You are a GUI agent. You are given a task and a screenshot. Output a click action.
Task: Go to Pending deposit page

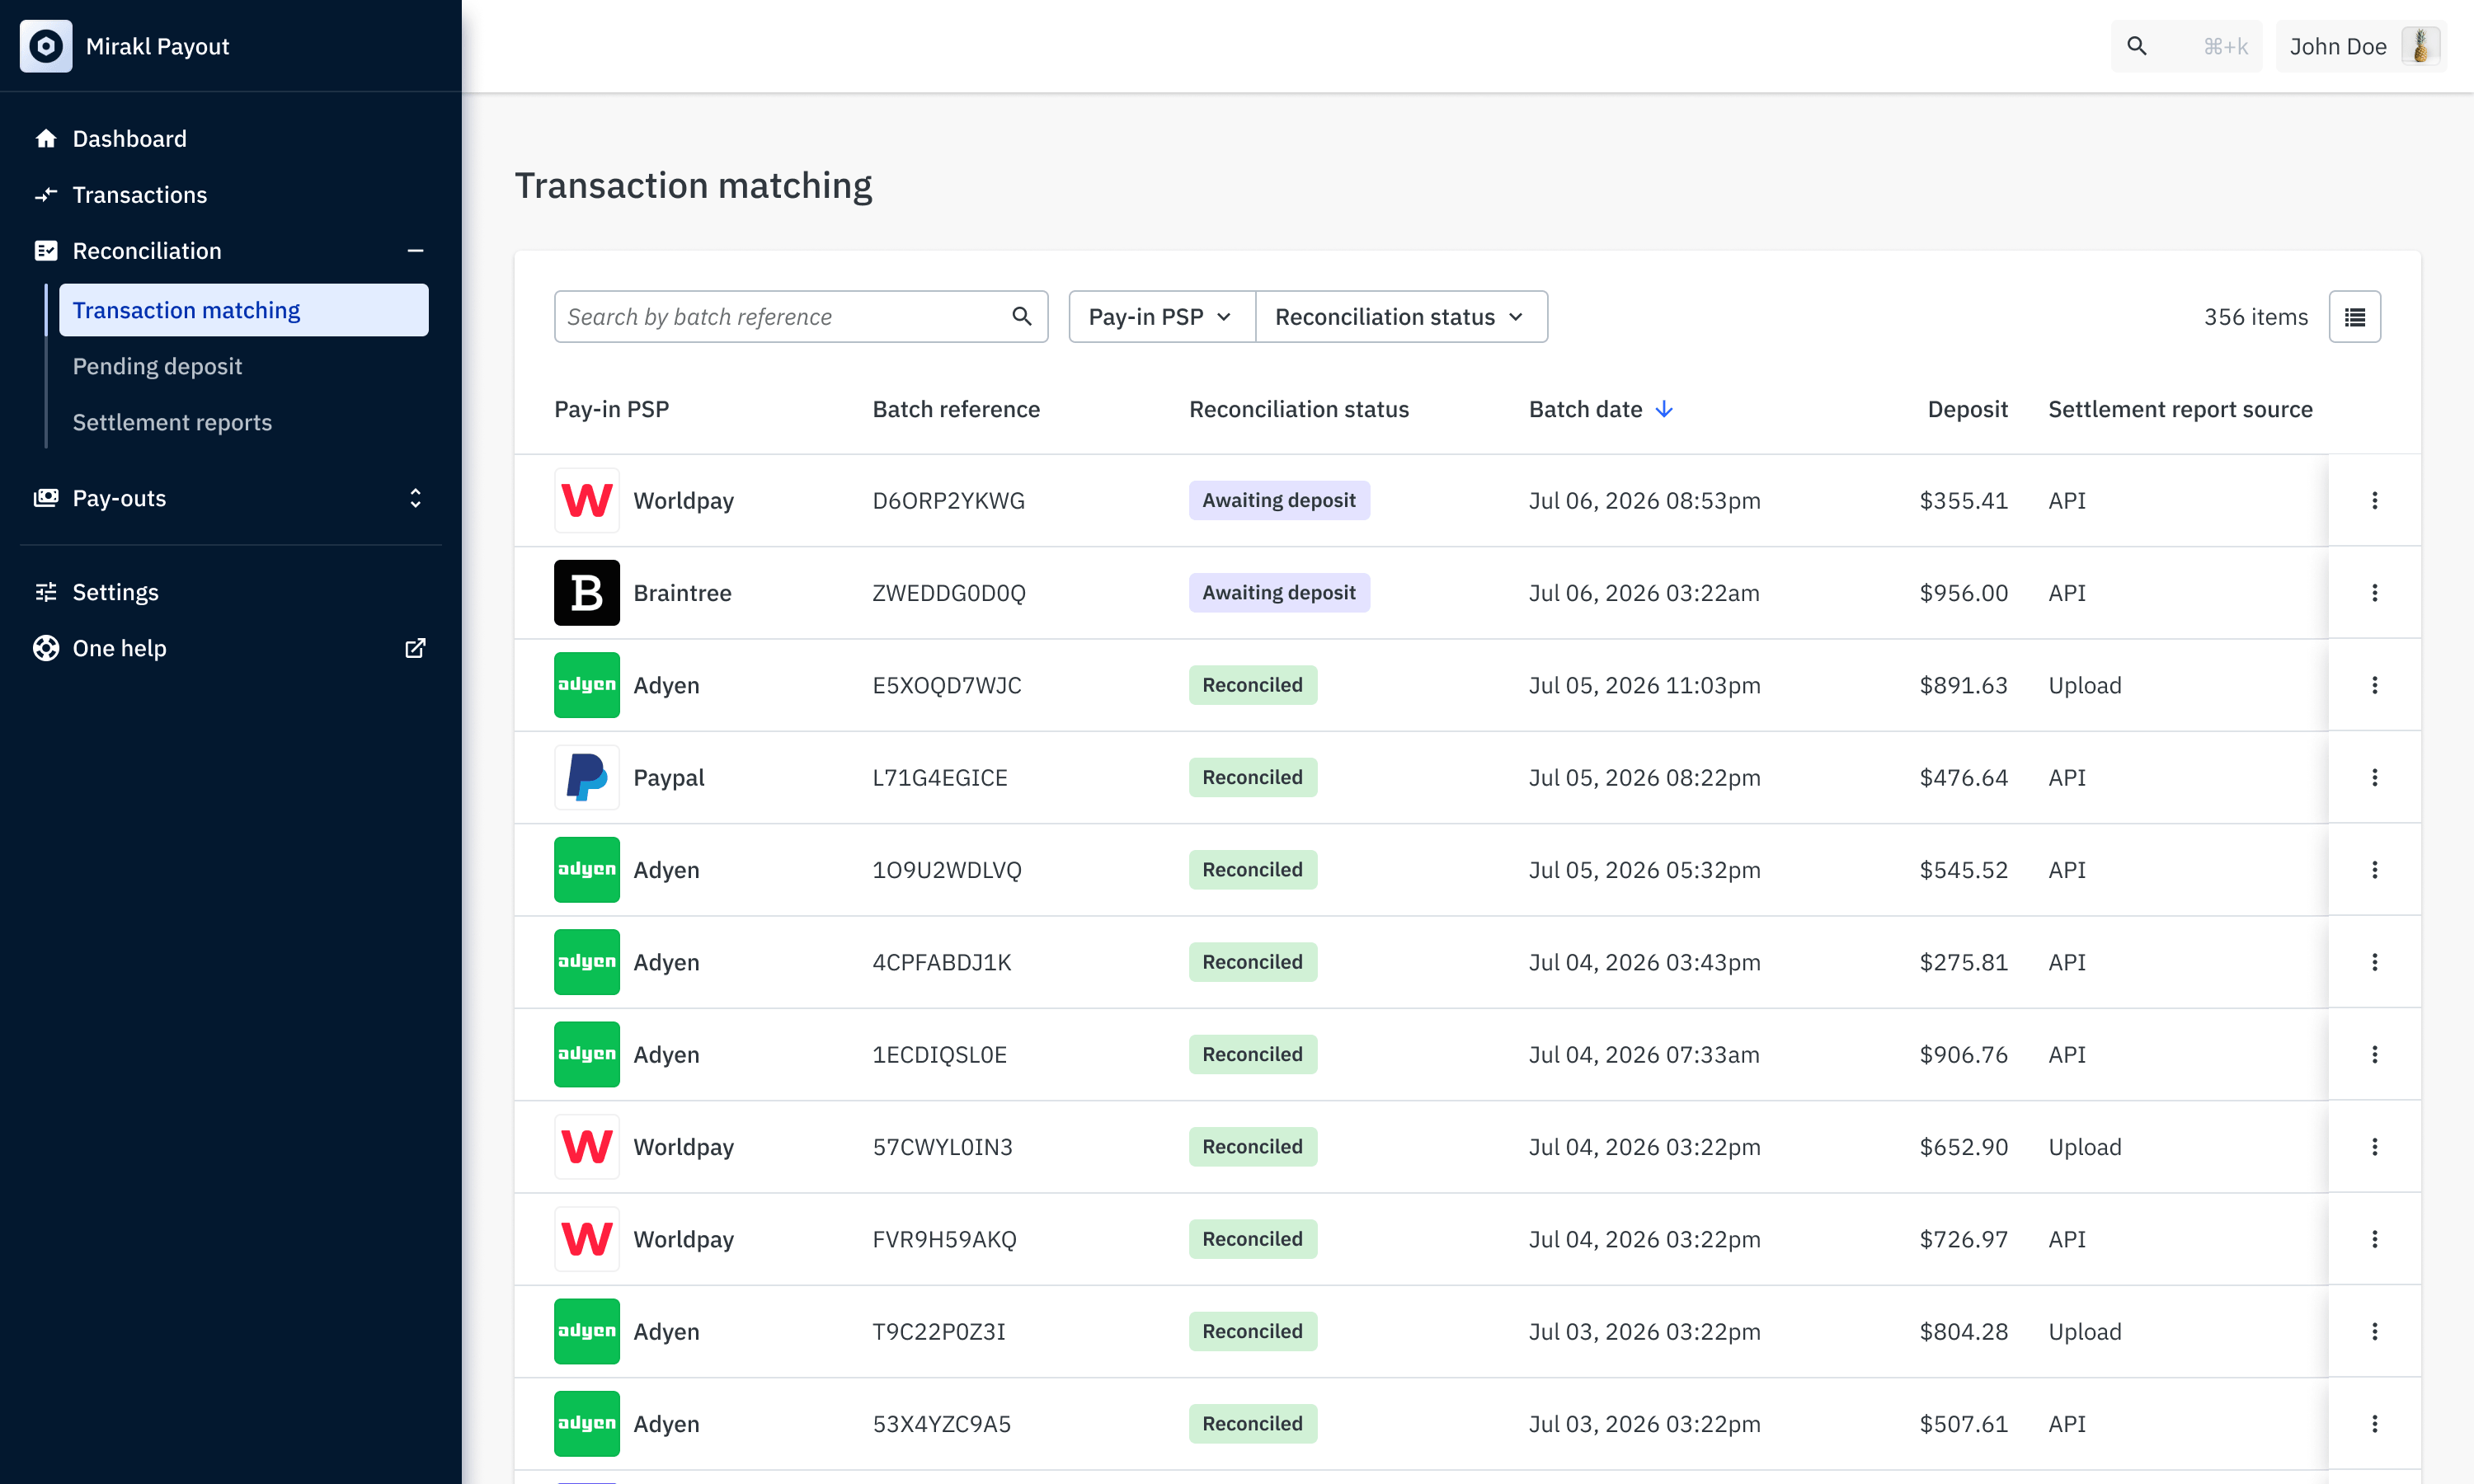tap(157, 366)
